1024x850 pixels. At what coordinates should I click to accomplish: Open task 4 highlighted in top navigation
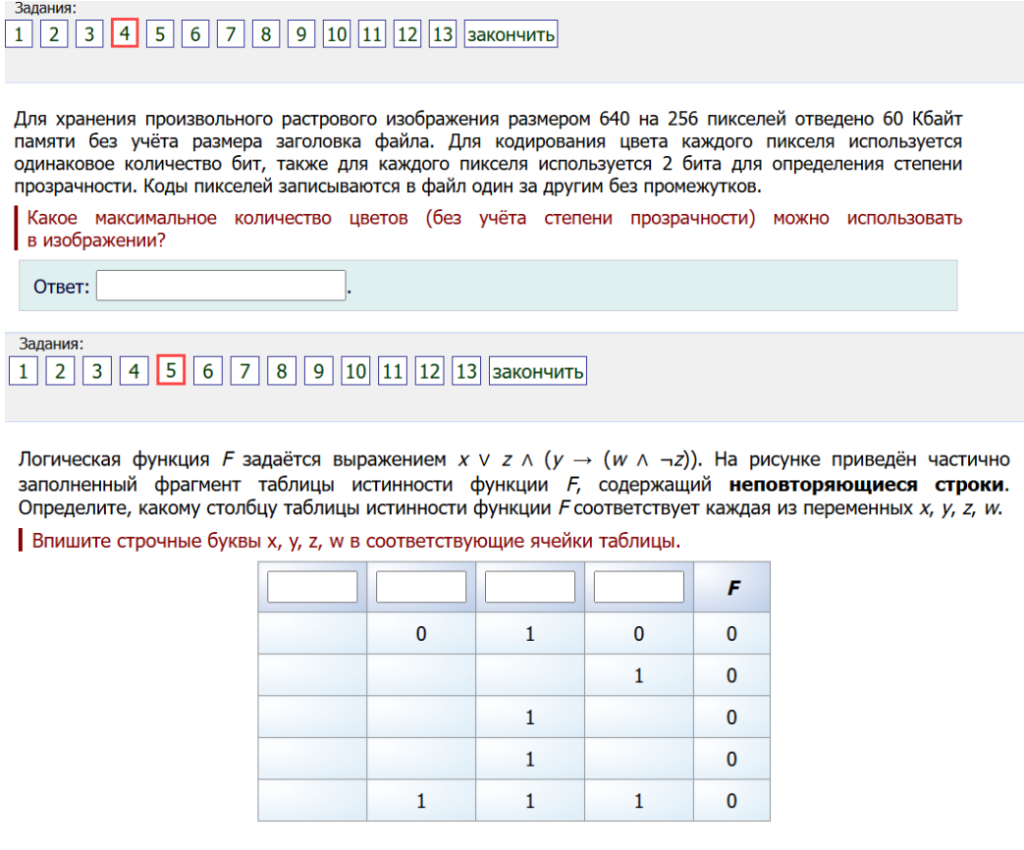(x=124, y=34)
